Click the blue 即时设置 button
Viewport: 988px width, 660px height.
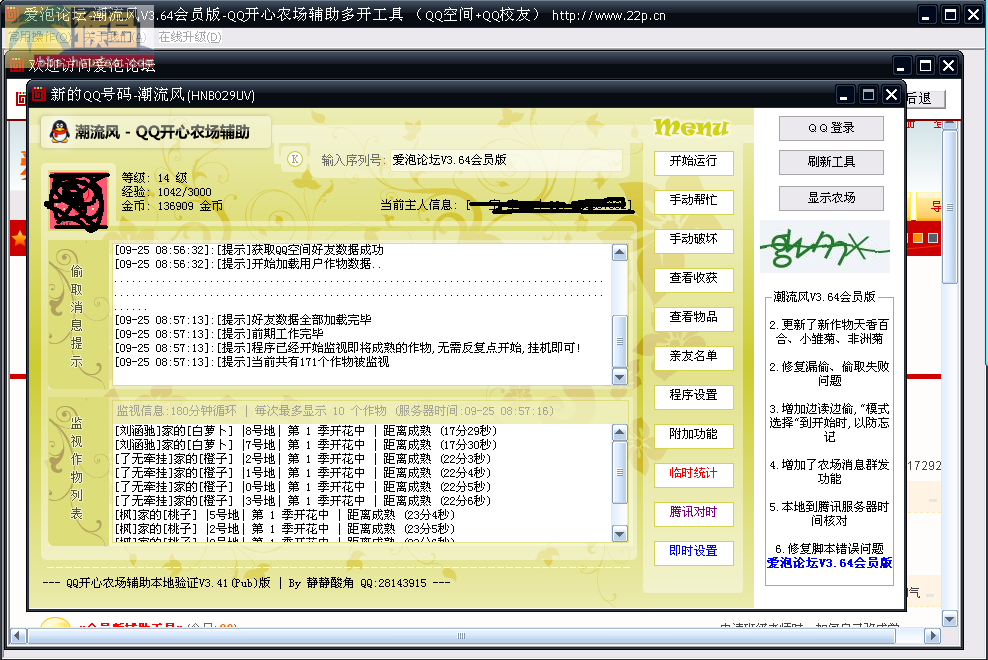[694, 552]
